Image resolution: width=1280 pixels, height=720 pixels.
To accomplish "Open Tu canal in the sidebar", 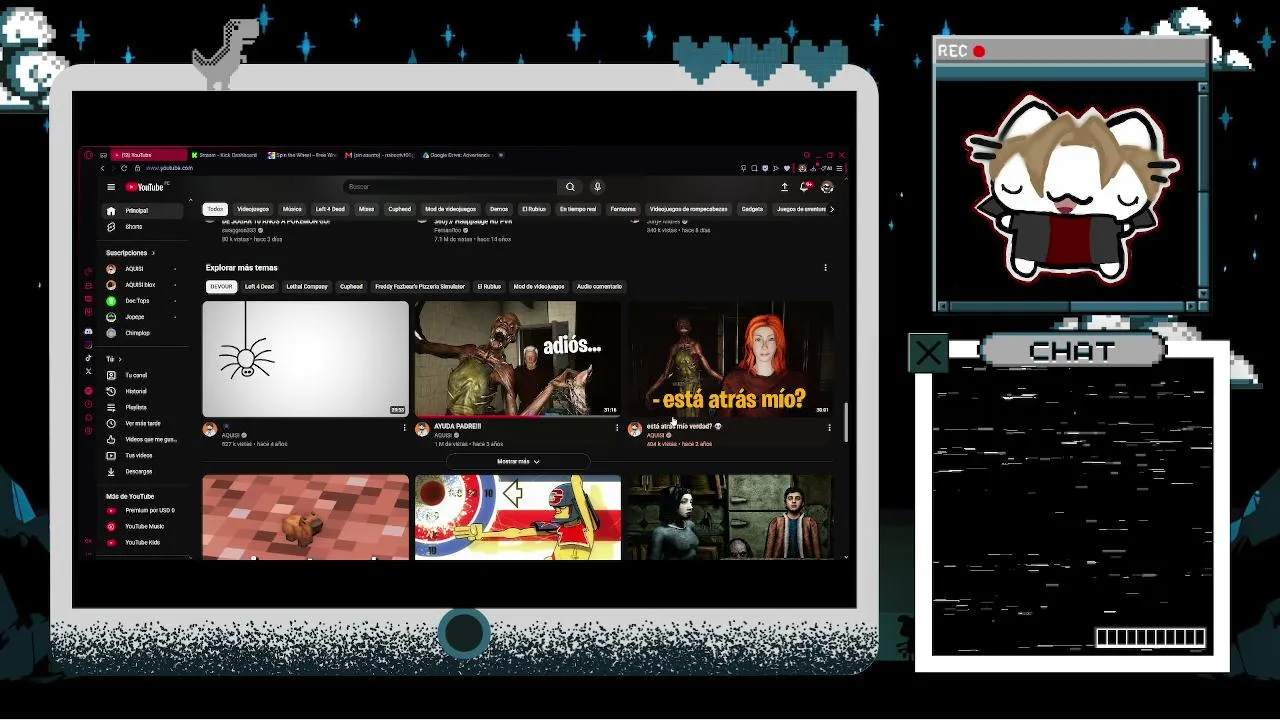I will click(142, 375).
